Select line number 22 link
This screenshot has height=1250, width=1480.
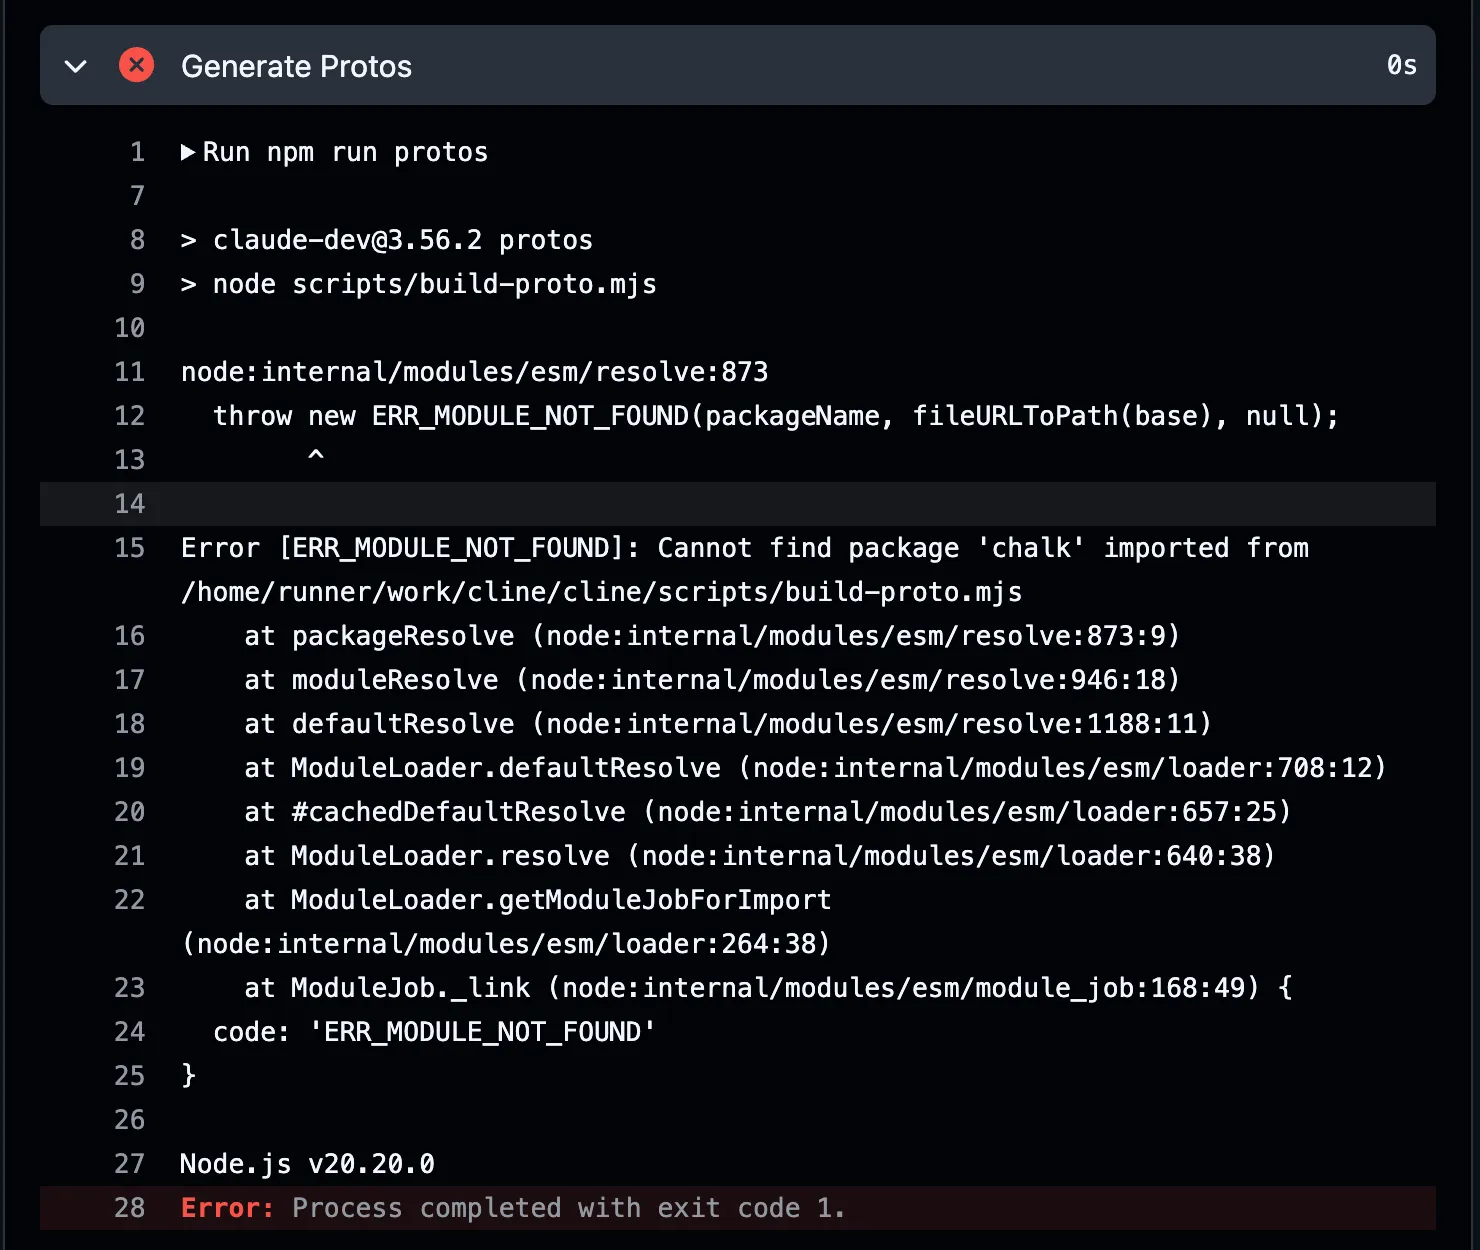coord(130,901)
